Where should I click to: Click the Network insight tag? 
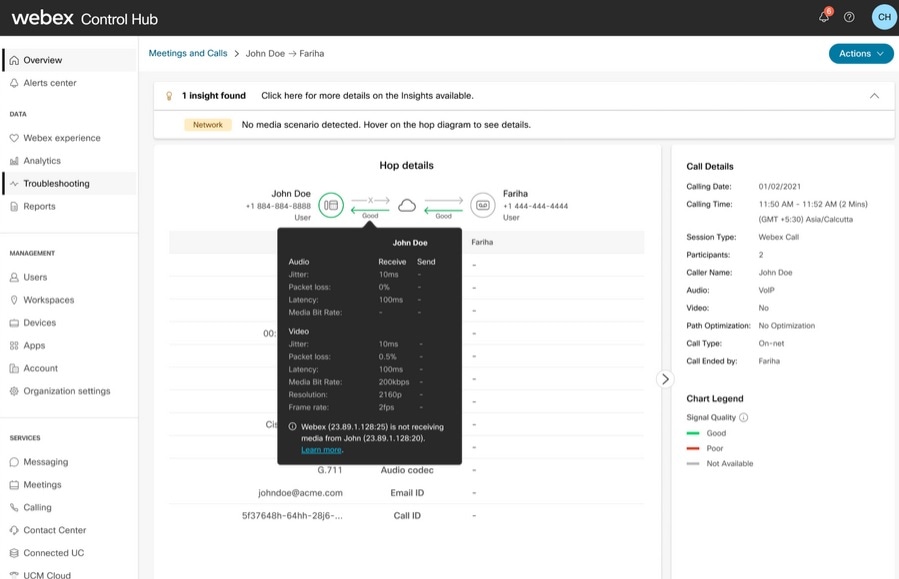[208, 125]
